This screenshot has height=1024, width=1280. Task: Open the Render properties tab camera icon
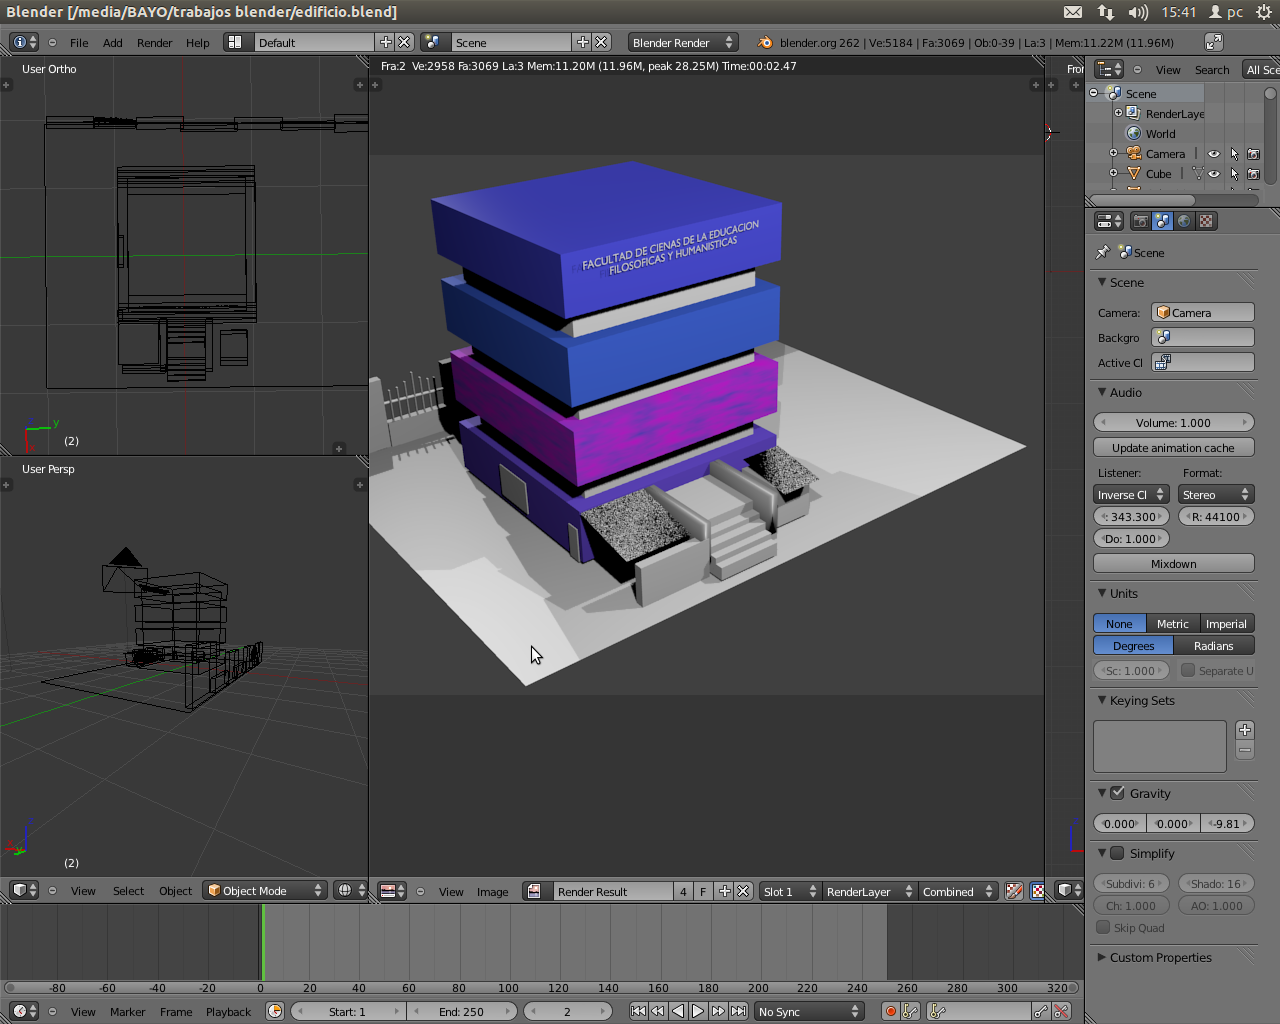click(x=1140, y=221)
